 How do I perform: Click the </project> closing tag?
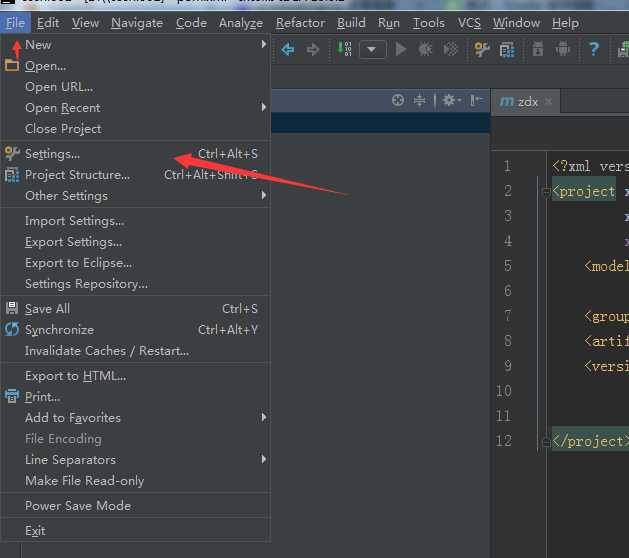[x=590, y=441]
